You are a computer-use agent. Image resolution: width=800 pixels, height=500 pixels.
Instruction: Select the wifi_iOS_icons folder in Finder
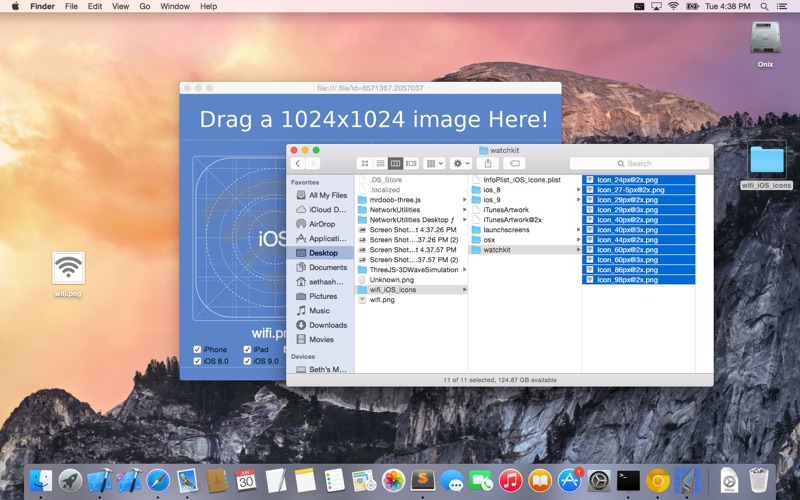(411, 289)
